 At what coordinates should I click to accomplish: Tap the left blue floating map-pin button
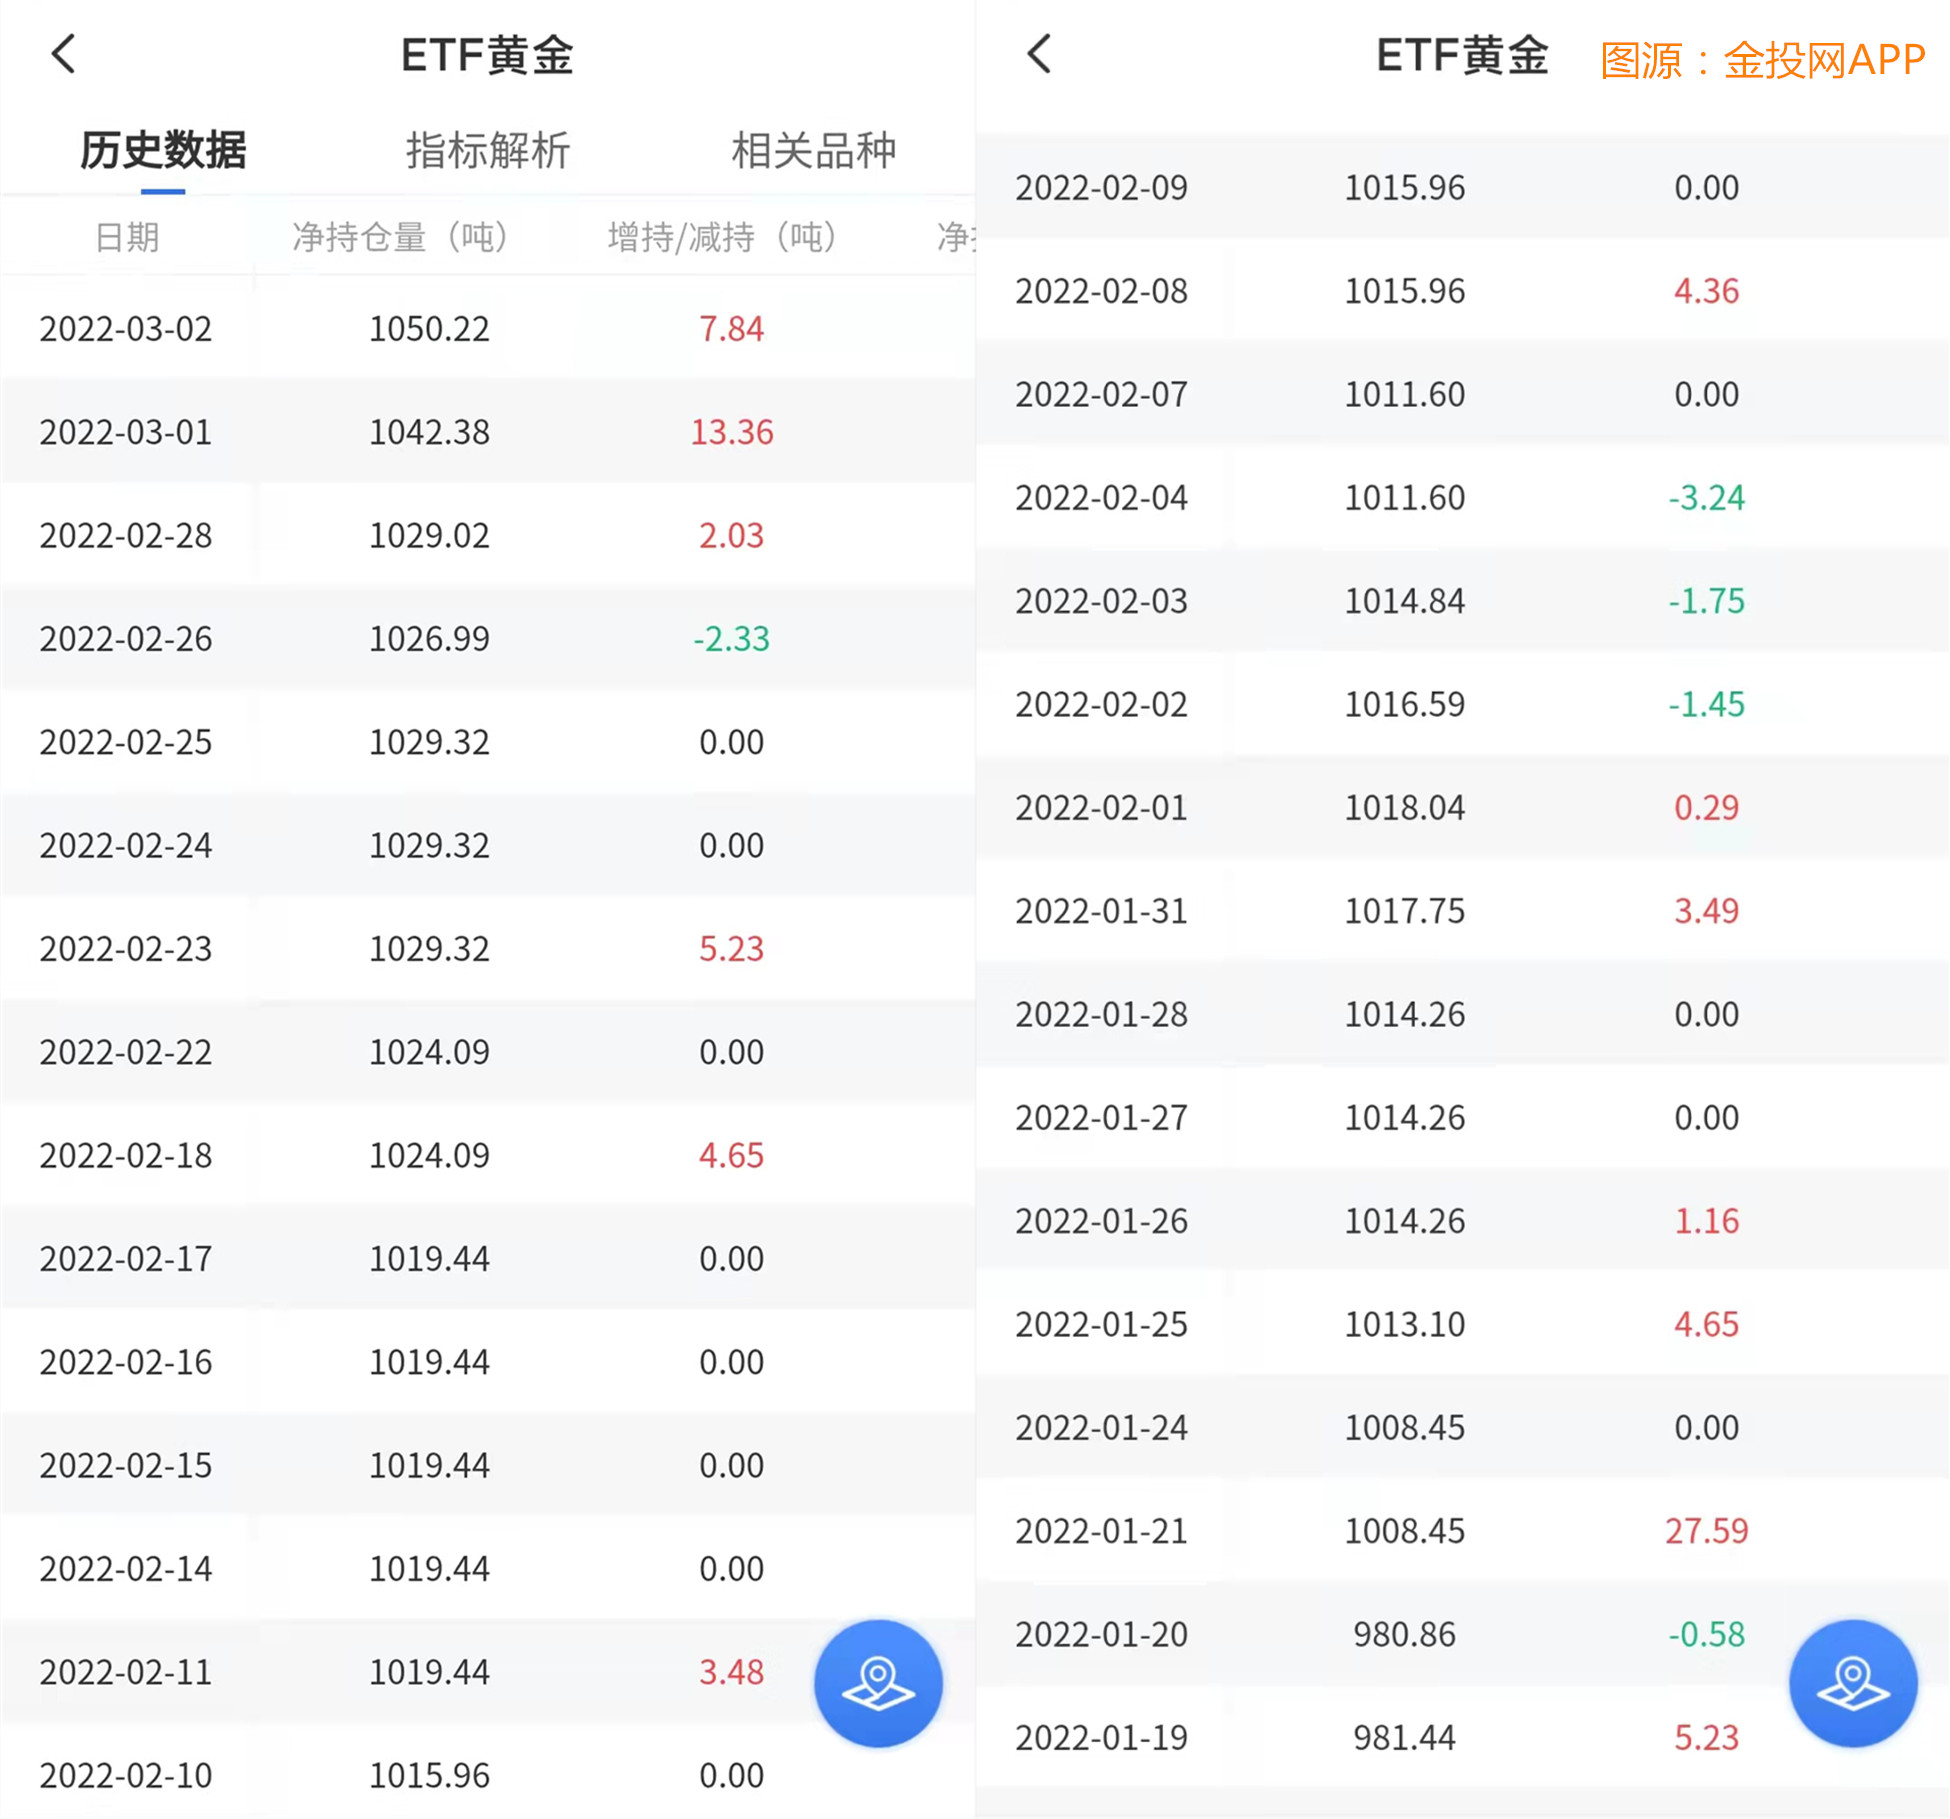pos(878,1683)
